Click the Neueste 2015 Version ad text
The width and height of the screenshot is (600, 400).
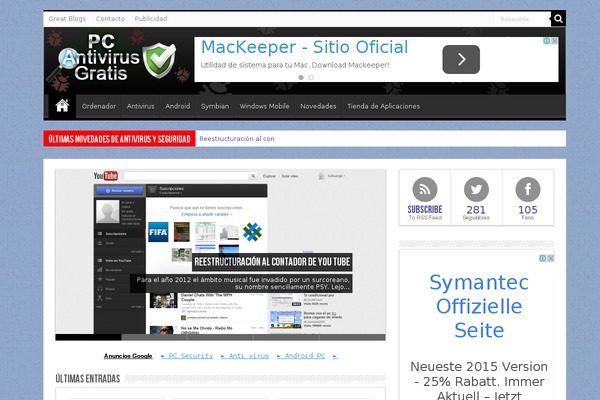pos(479,380)
